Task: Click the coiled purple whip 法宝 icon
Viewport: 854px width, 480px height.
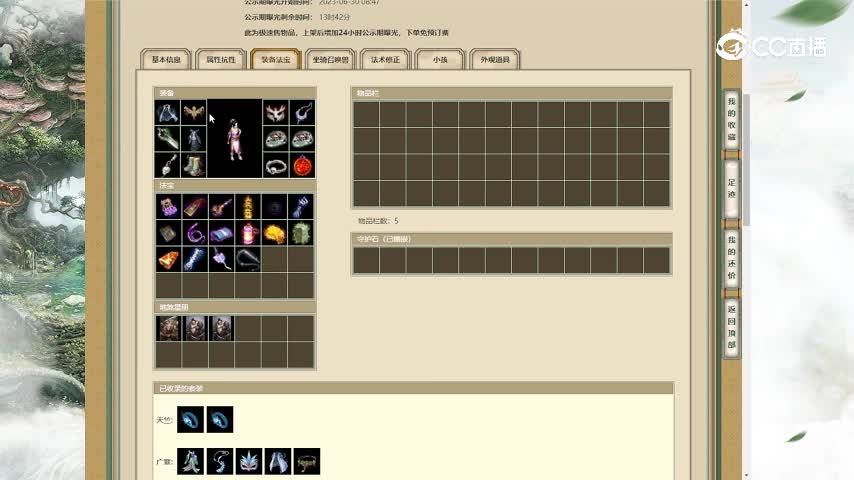Action: (195, 233)
